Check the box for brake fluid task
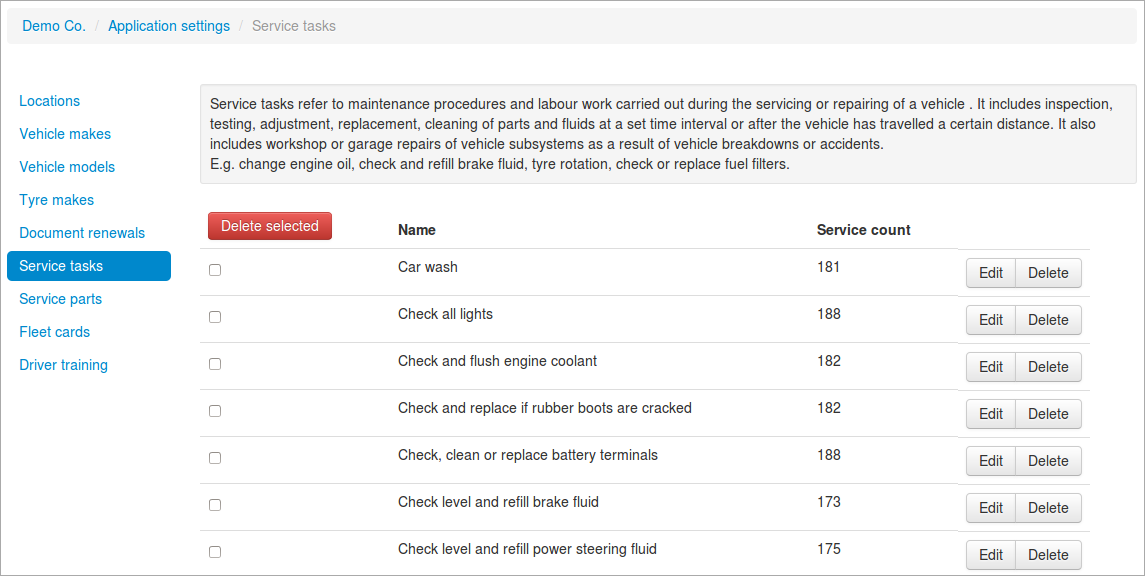1145x576 pixels. tap(215, 505)
